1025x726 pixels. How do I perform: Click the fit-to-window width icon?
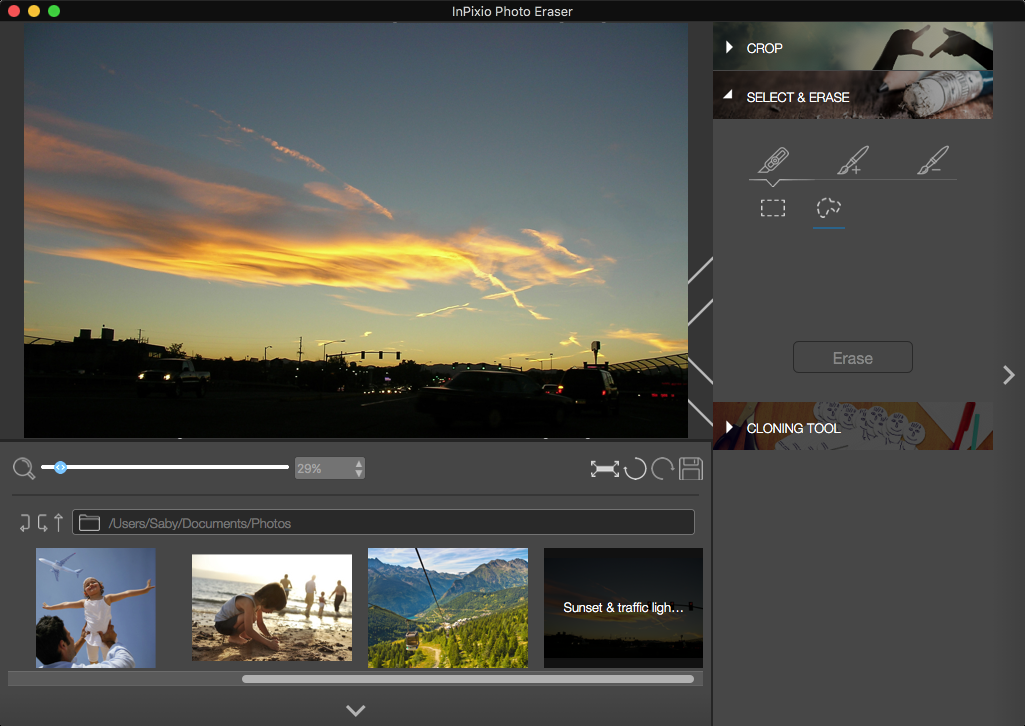coord(605,469)
